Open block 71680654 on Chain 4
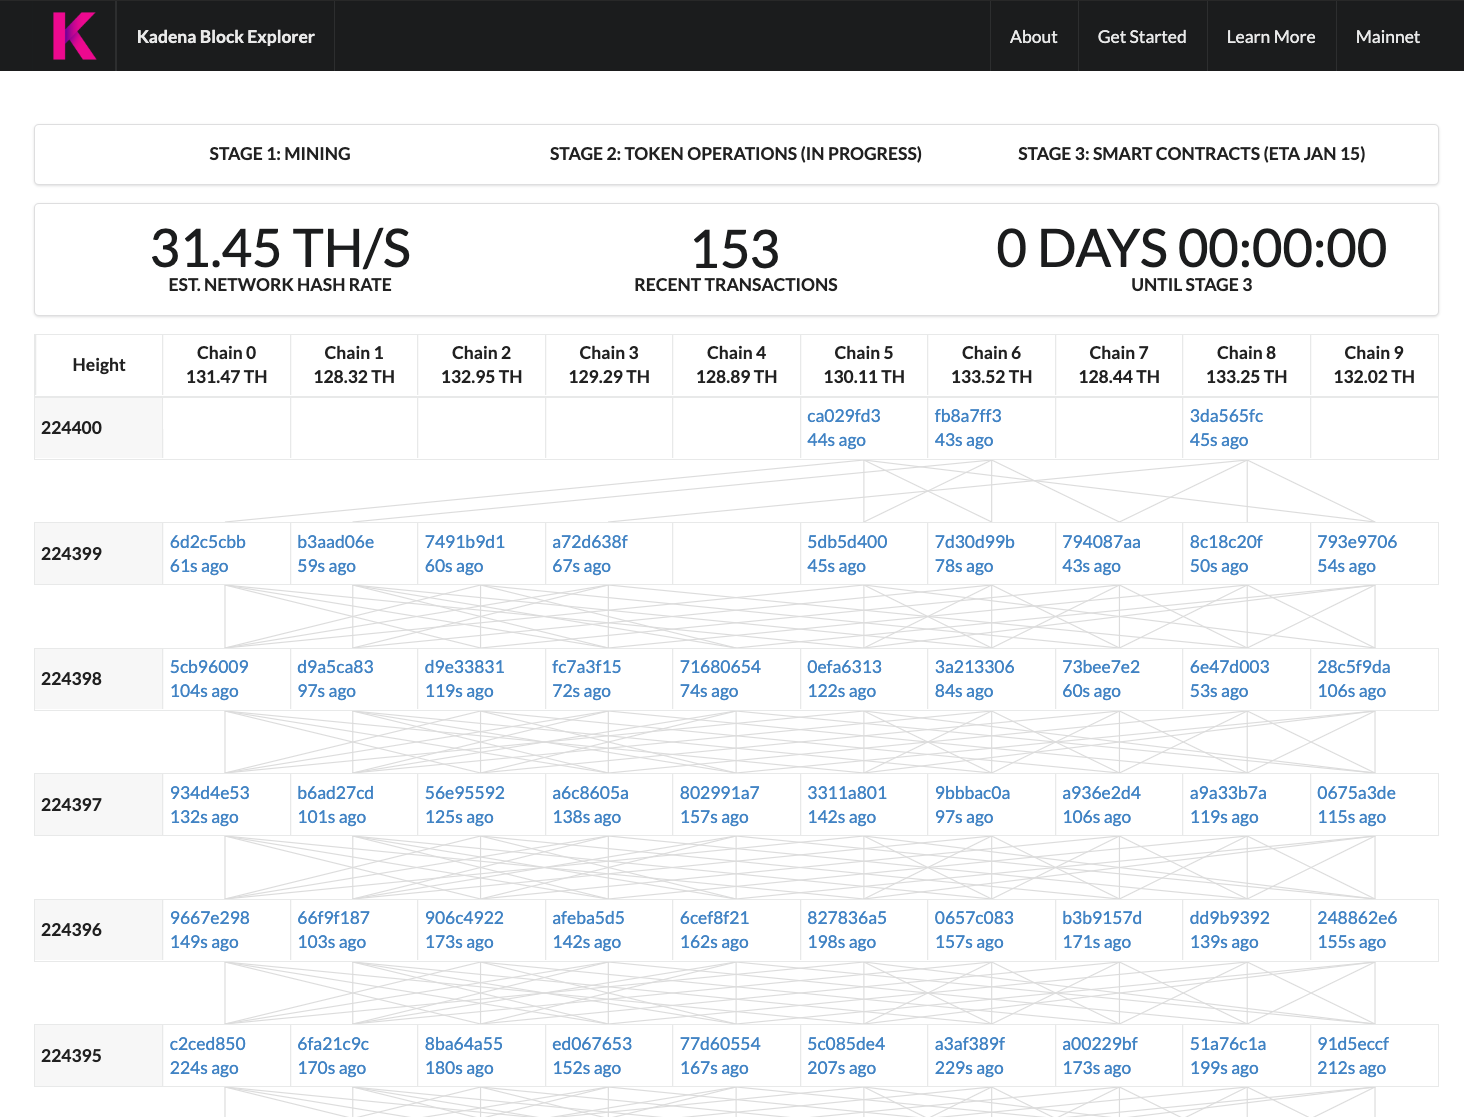Screen dimensions: 1464x1117 (720, 667)
